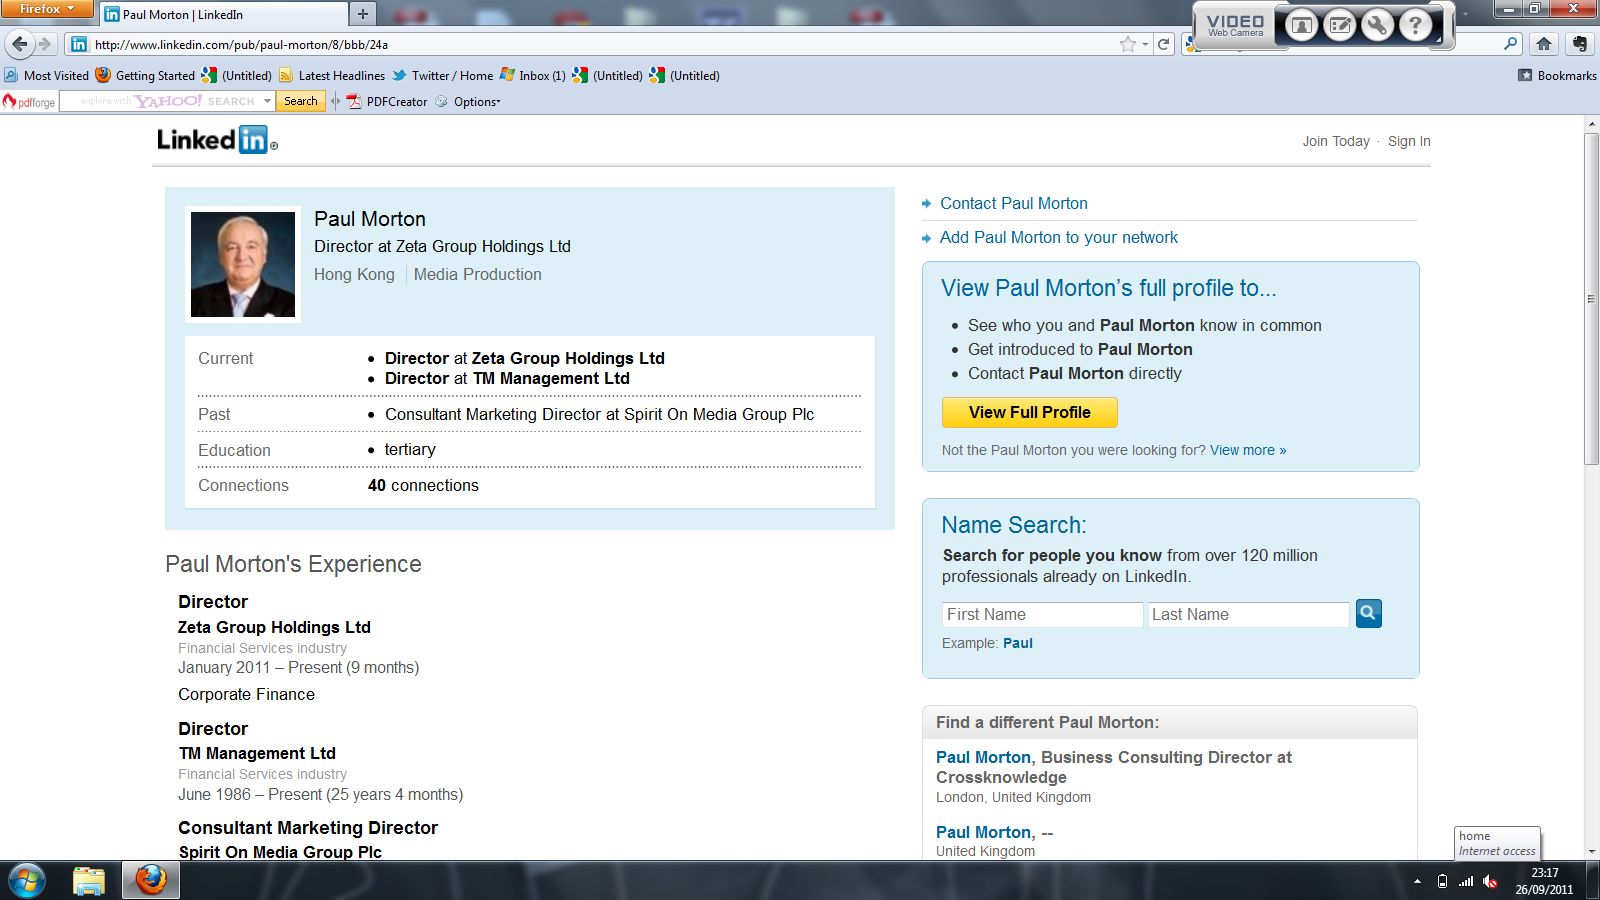This screenshot has height=900, width=1600.
Task: Click the browser forward arrow button
Action: coord(45,44)
